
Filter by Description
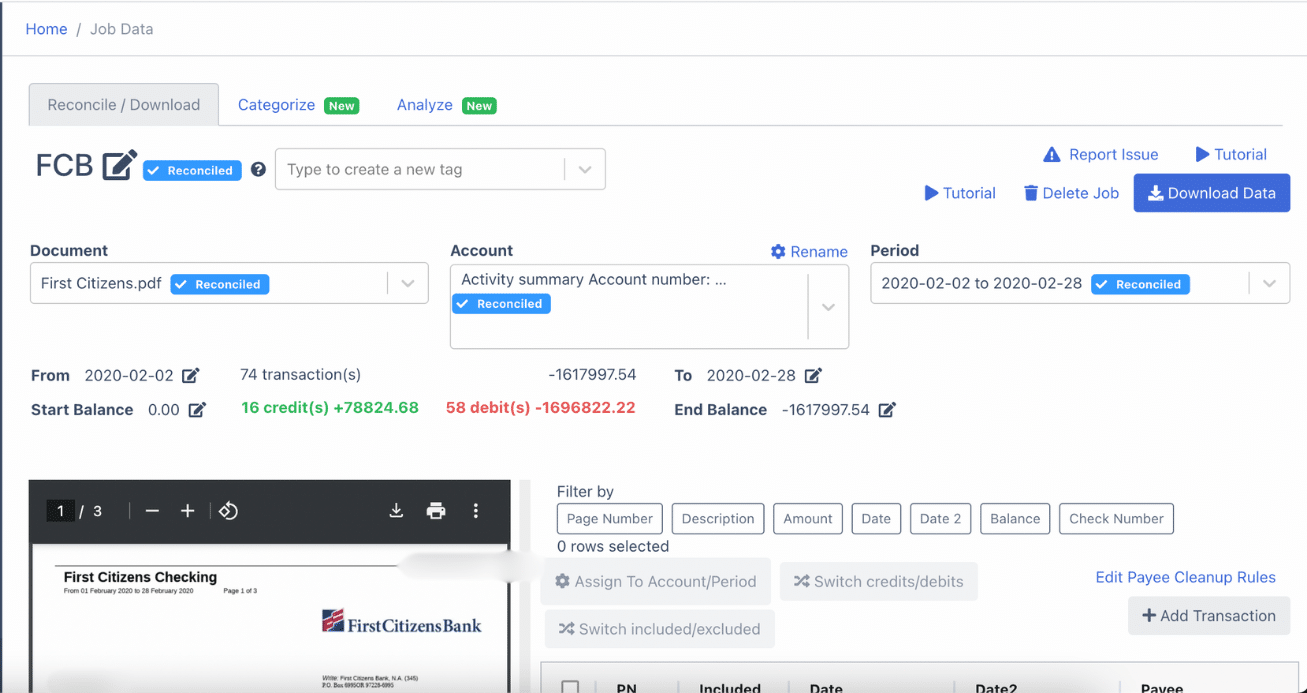pos(718,519)
